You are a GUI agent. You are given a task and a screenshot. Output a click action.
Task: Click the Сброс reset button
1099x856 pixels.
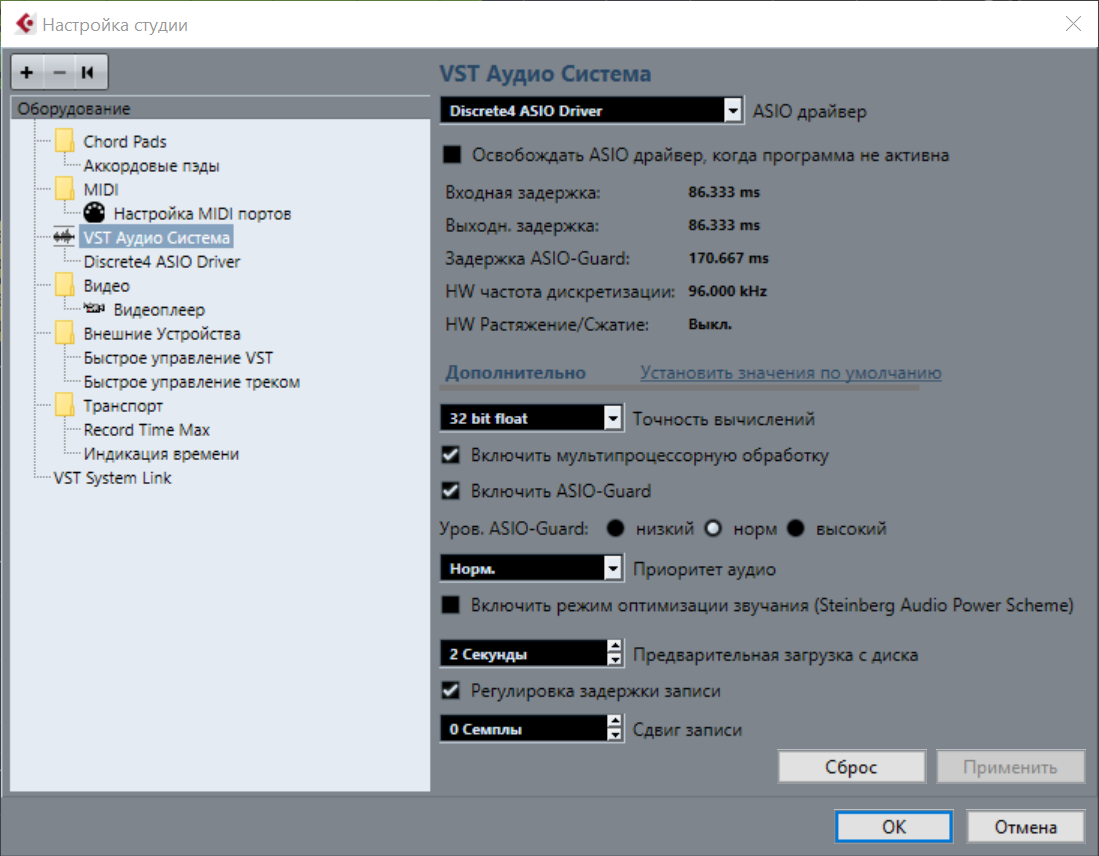tap(851, 767)
